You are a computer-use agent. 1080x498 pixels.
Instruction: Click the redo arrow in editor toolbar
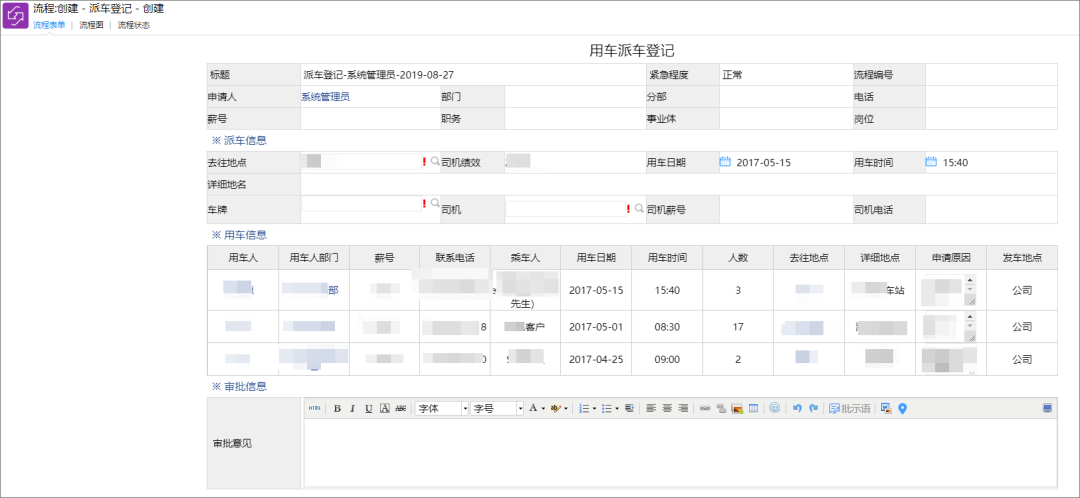point(813,408)
